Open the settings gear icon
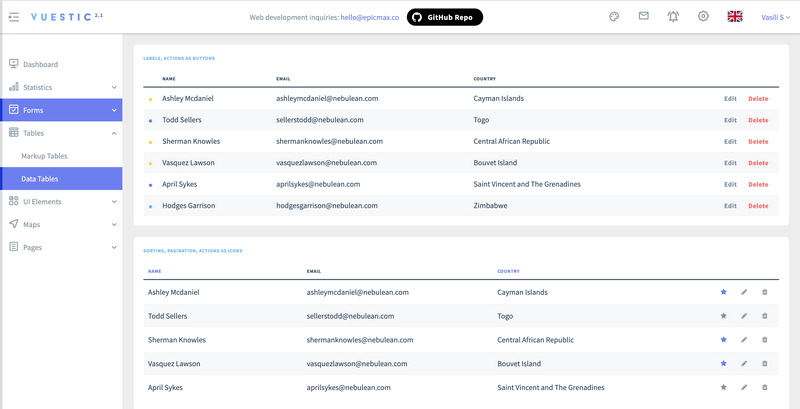 coord(704,16)
